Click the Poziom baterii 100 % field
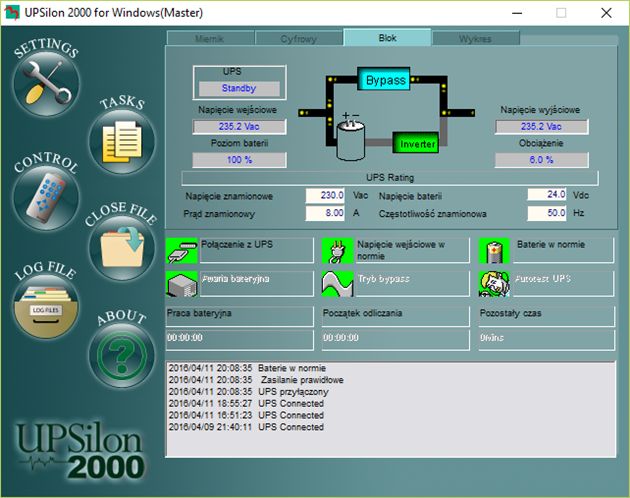The height and width of the screenshot is (498, 630). tap(239, 160)
